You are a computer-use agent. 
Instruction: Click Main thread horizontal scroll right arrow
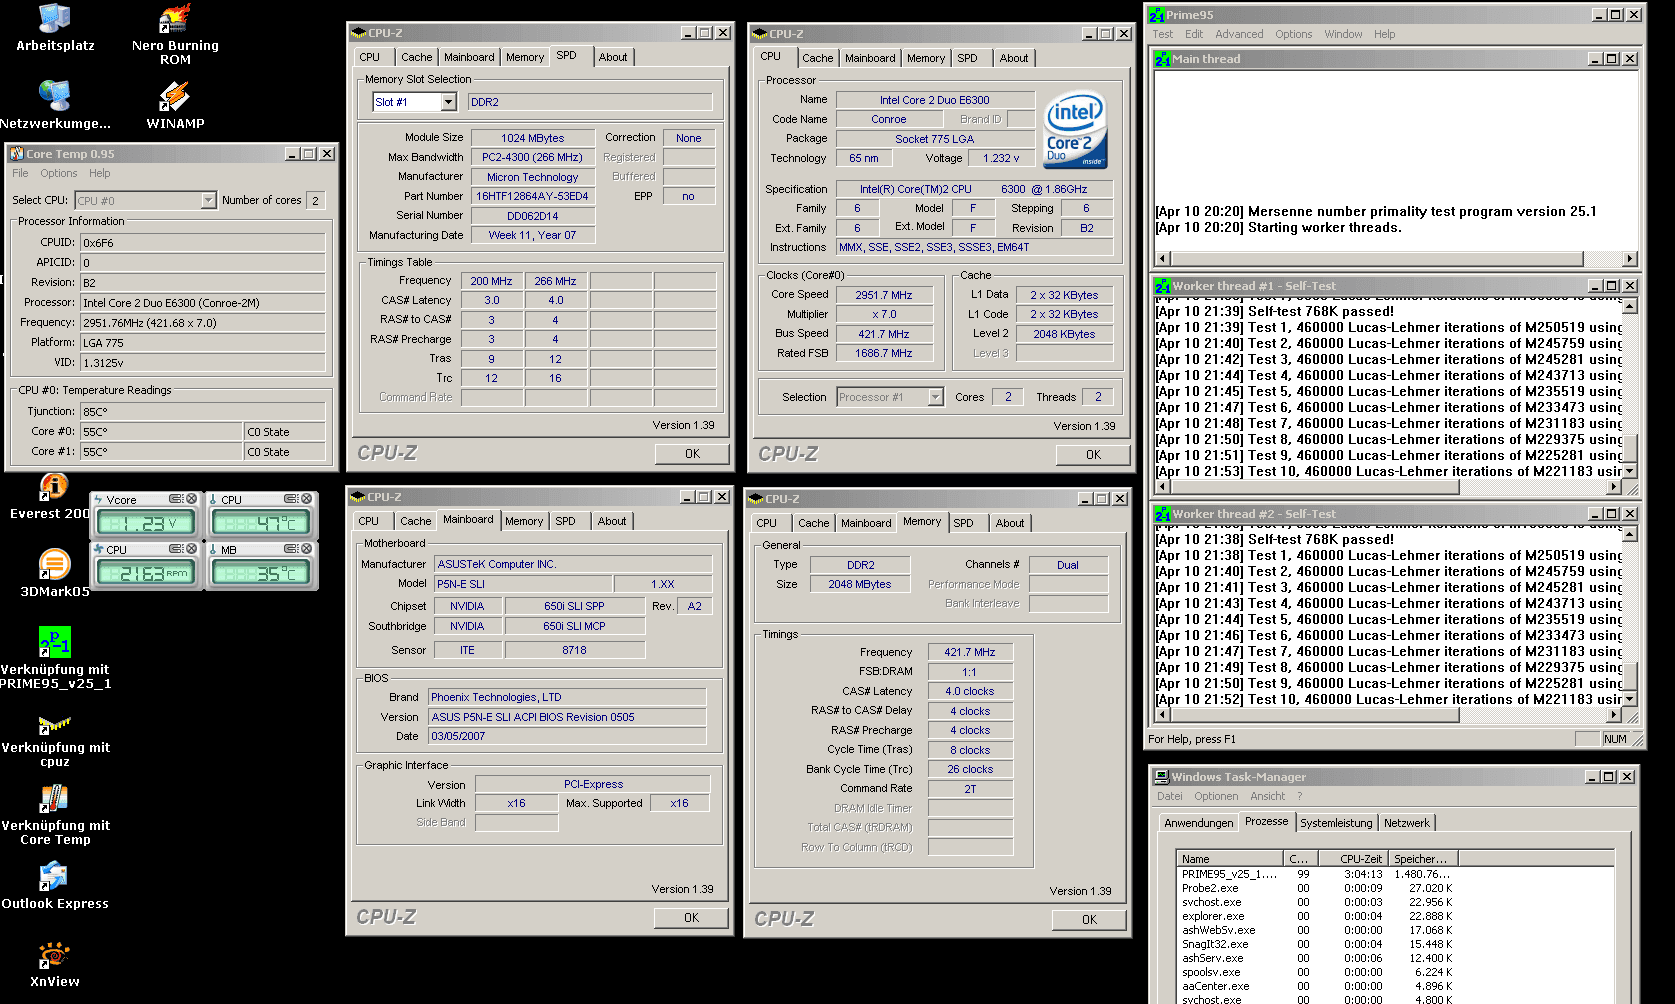pyautogui.click(x=1630, y=259)
